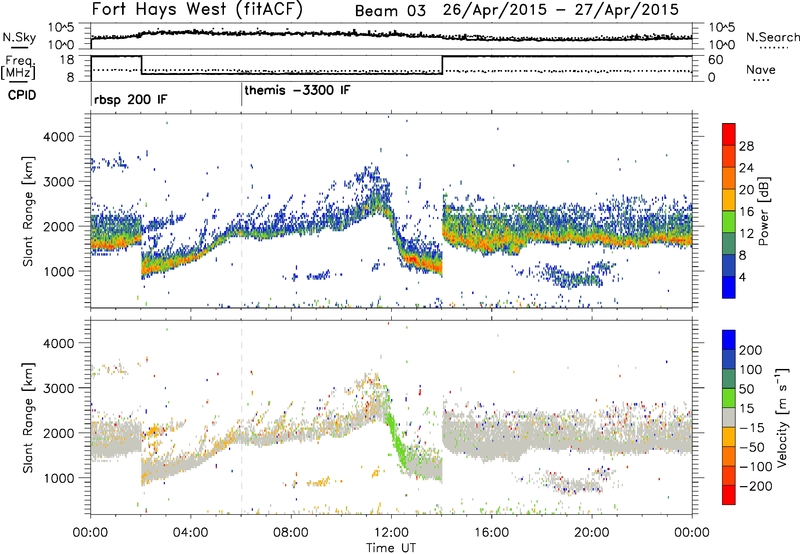Pick the red top segment of the Power color bar

coord(729,135)
